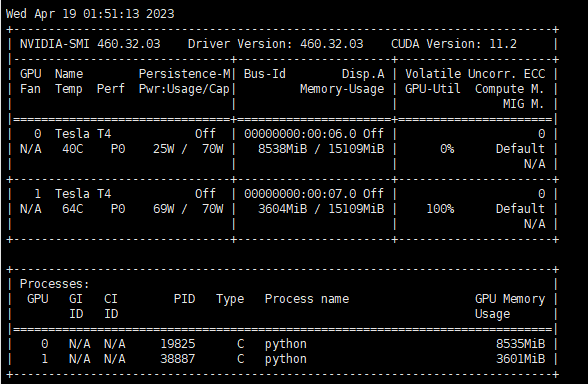Screen dimensions: 588x384
Task: Click the timestamp 'Wed Apr 19 01:51:13 2023'
Action: [90, 14]
